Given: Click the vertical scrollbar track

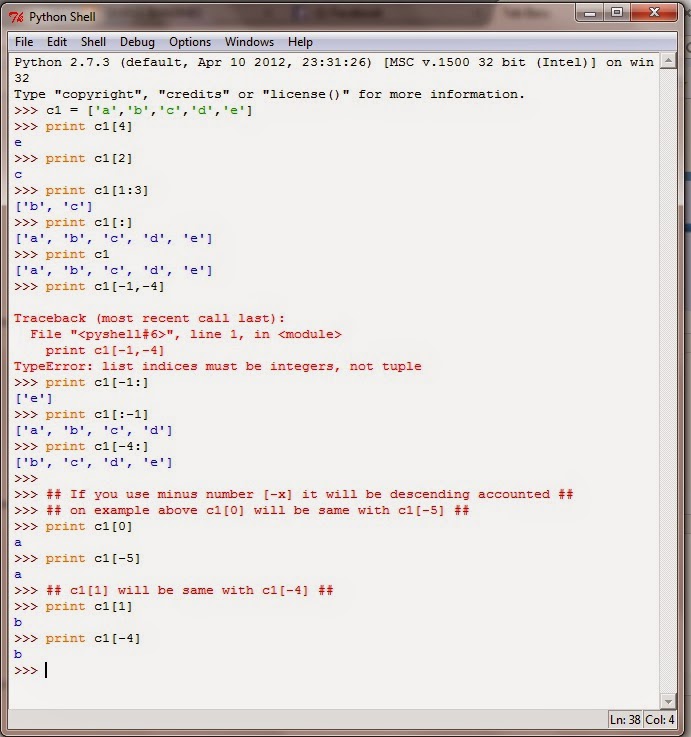Looking at the screenshot, I should coord(668,381).
